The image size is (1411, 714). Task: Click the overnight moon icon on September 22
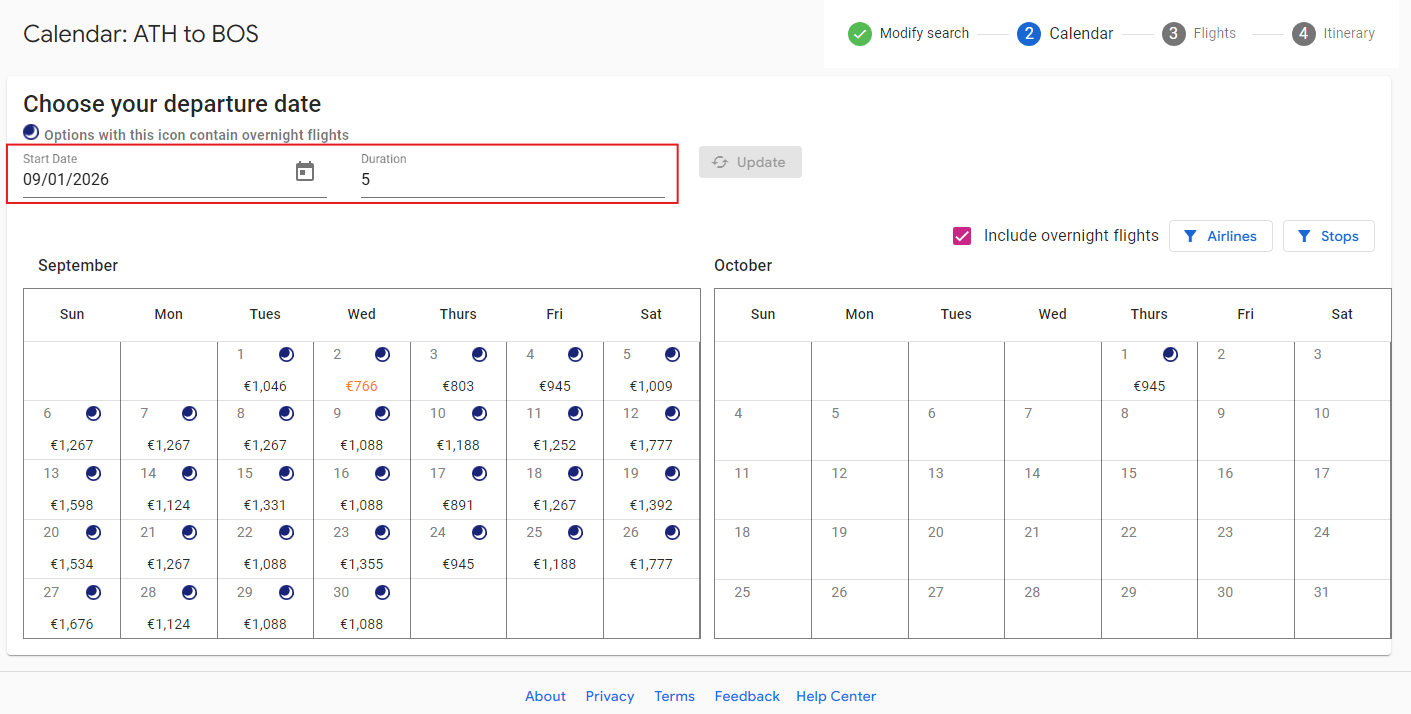pyautogui.click(x=286, y=532)
